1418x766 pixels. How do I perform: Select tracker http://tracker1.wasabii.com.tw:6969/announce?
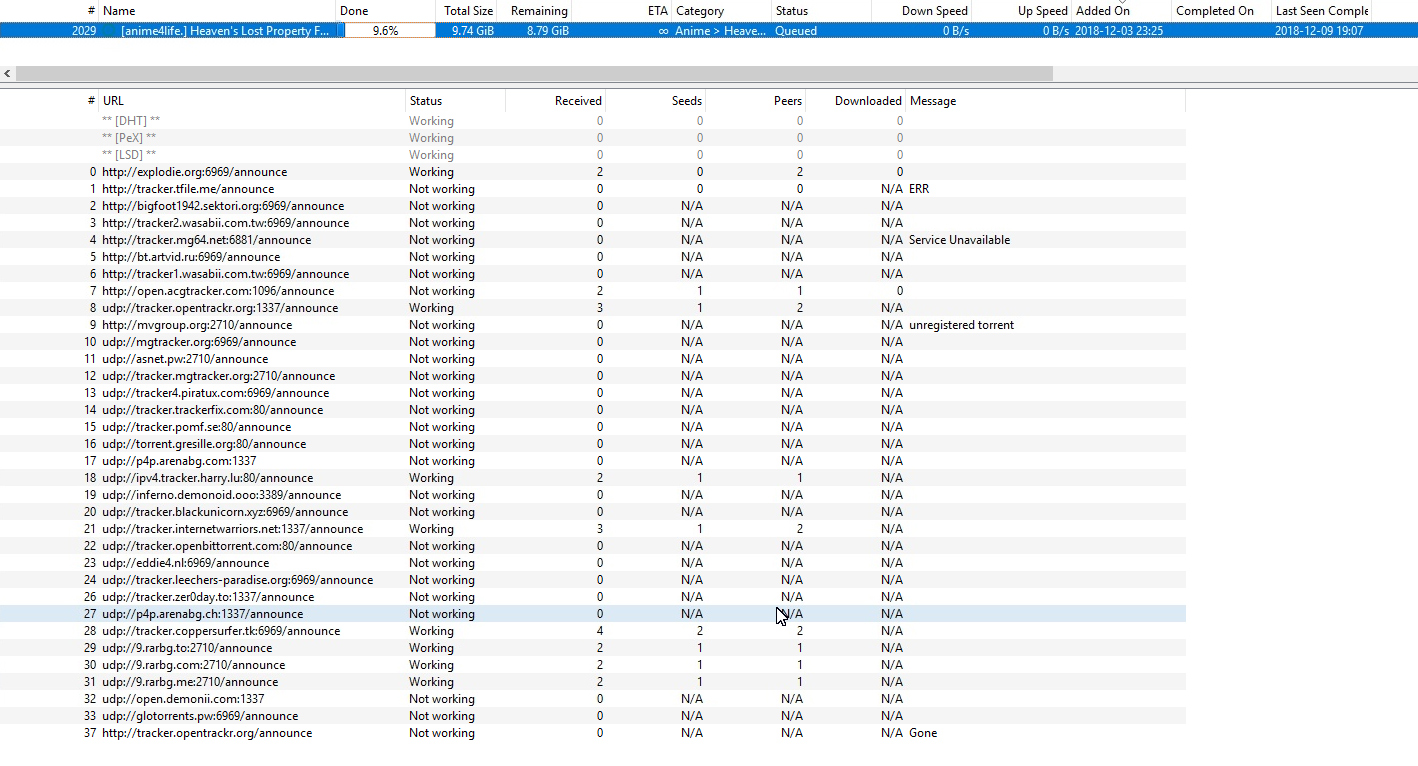(593, 274)
